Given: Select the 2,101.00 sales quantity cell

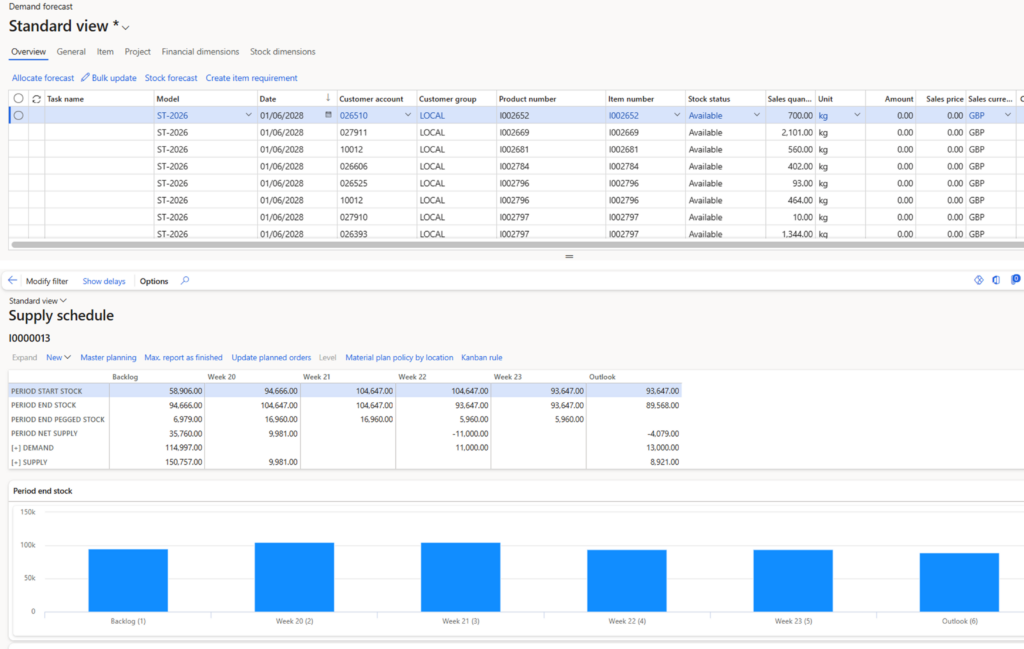Looking at the screenshot, I should pyautogui.click(x=790, y=133).
